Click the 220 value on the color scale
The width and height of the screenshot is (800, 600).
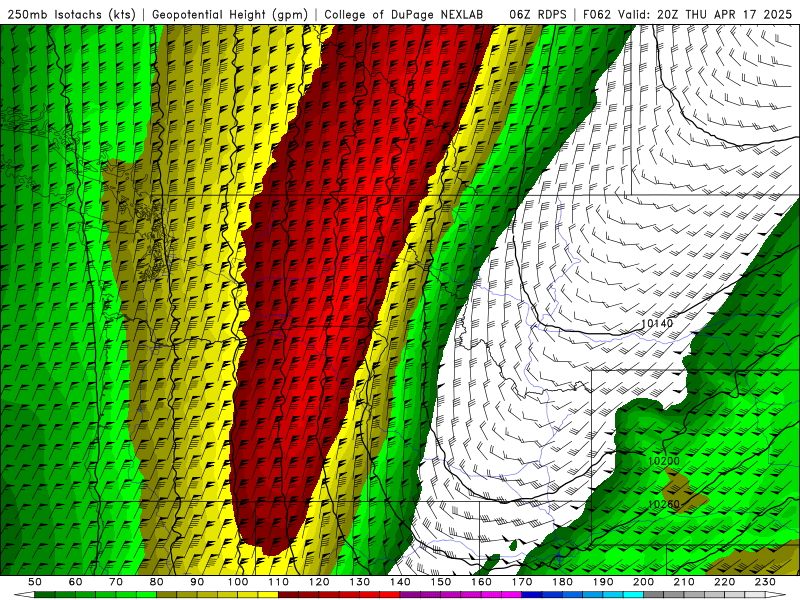725,582
